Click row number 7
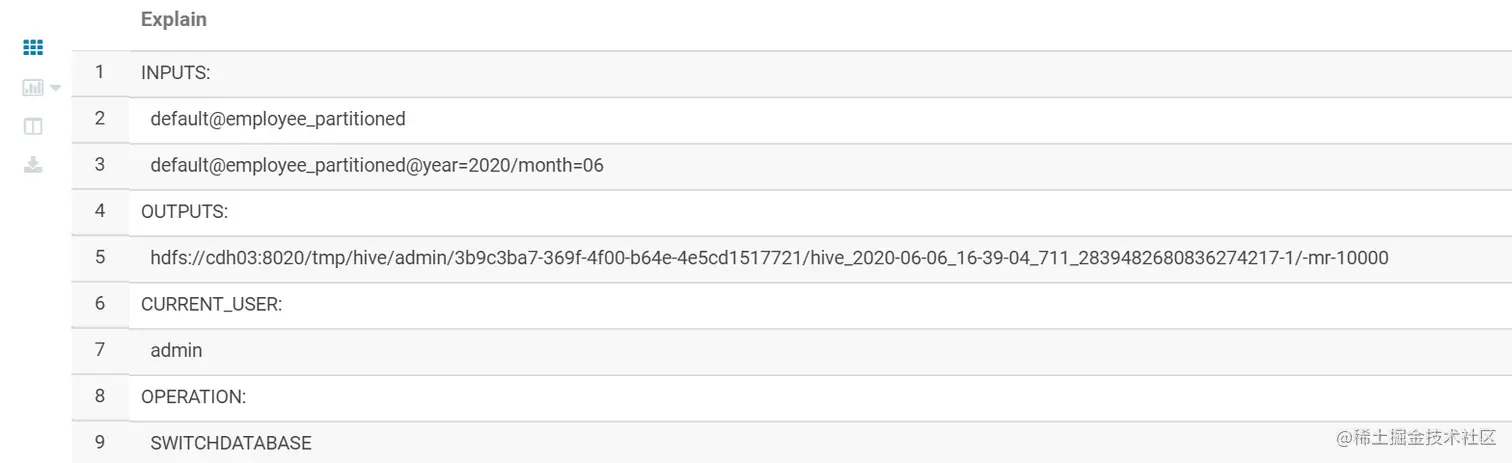 point(100,349)
